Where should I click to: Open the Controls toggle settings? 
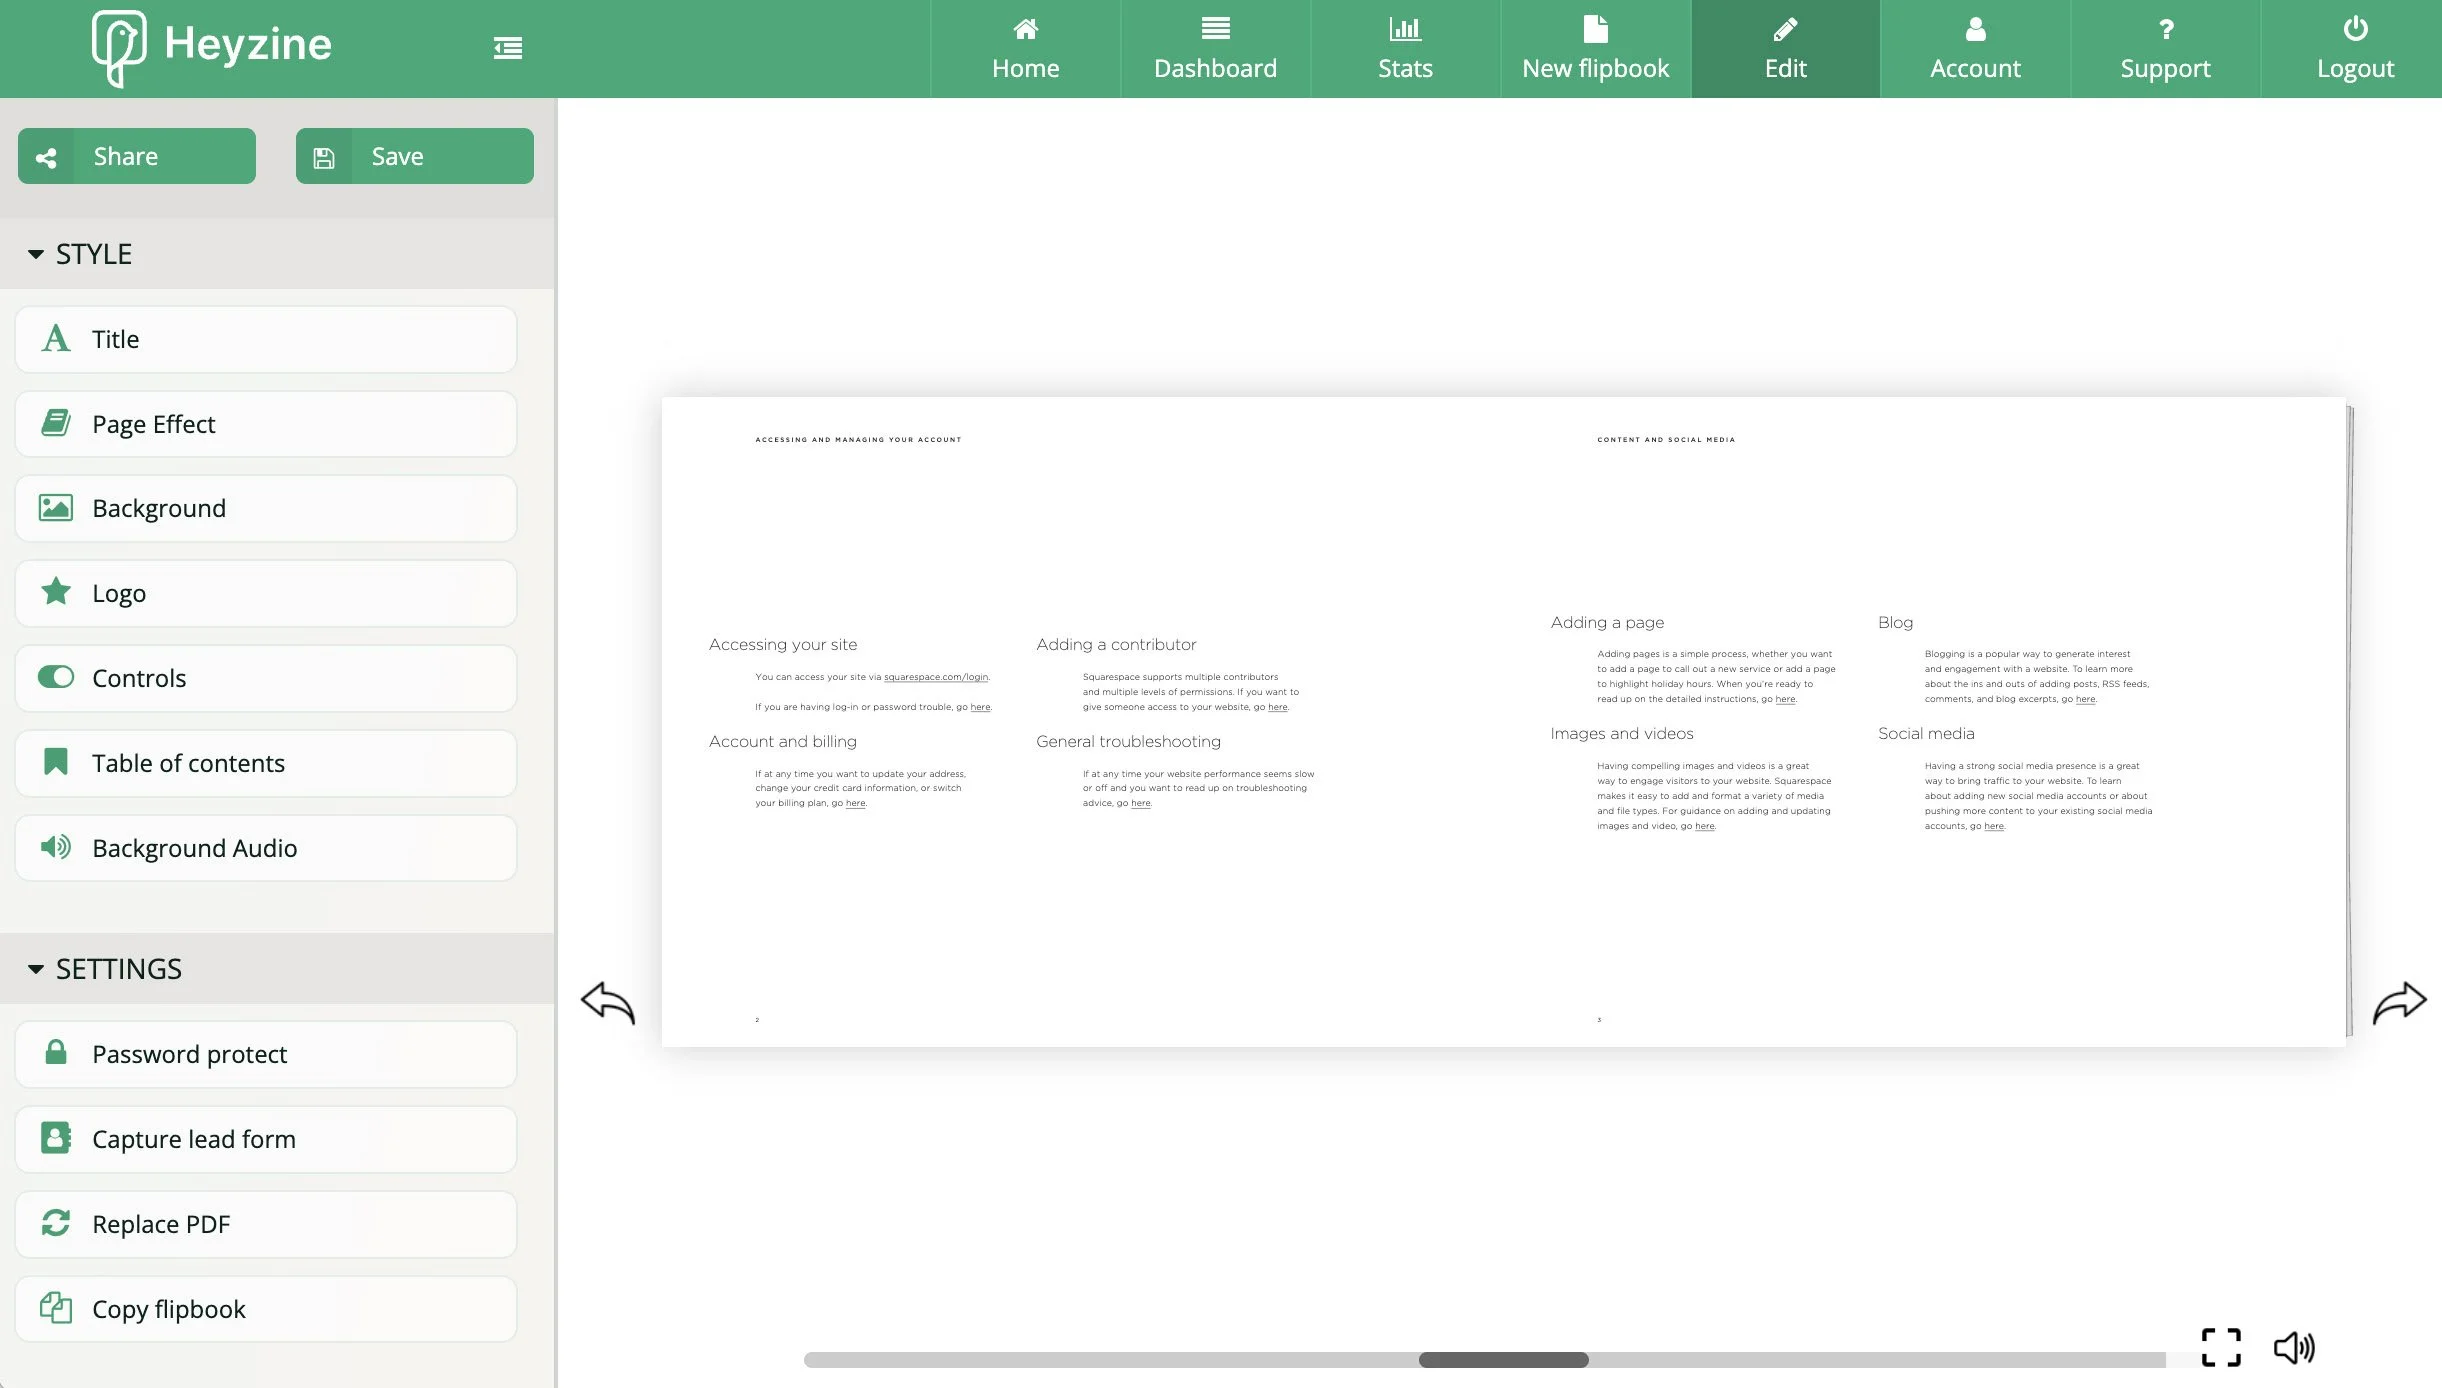(265, 677)
